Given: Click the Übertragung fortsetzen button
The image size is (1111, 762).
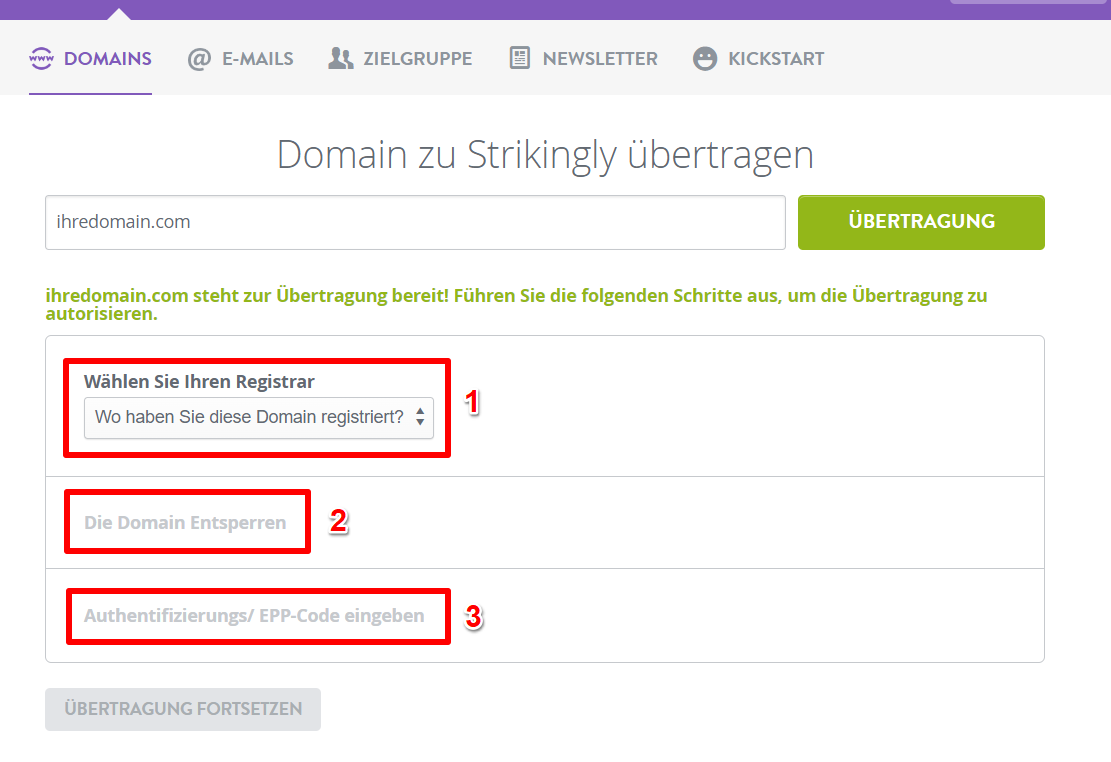Looking at the screenshot, I should pyautogui.click(x=183, y=709).
